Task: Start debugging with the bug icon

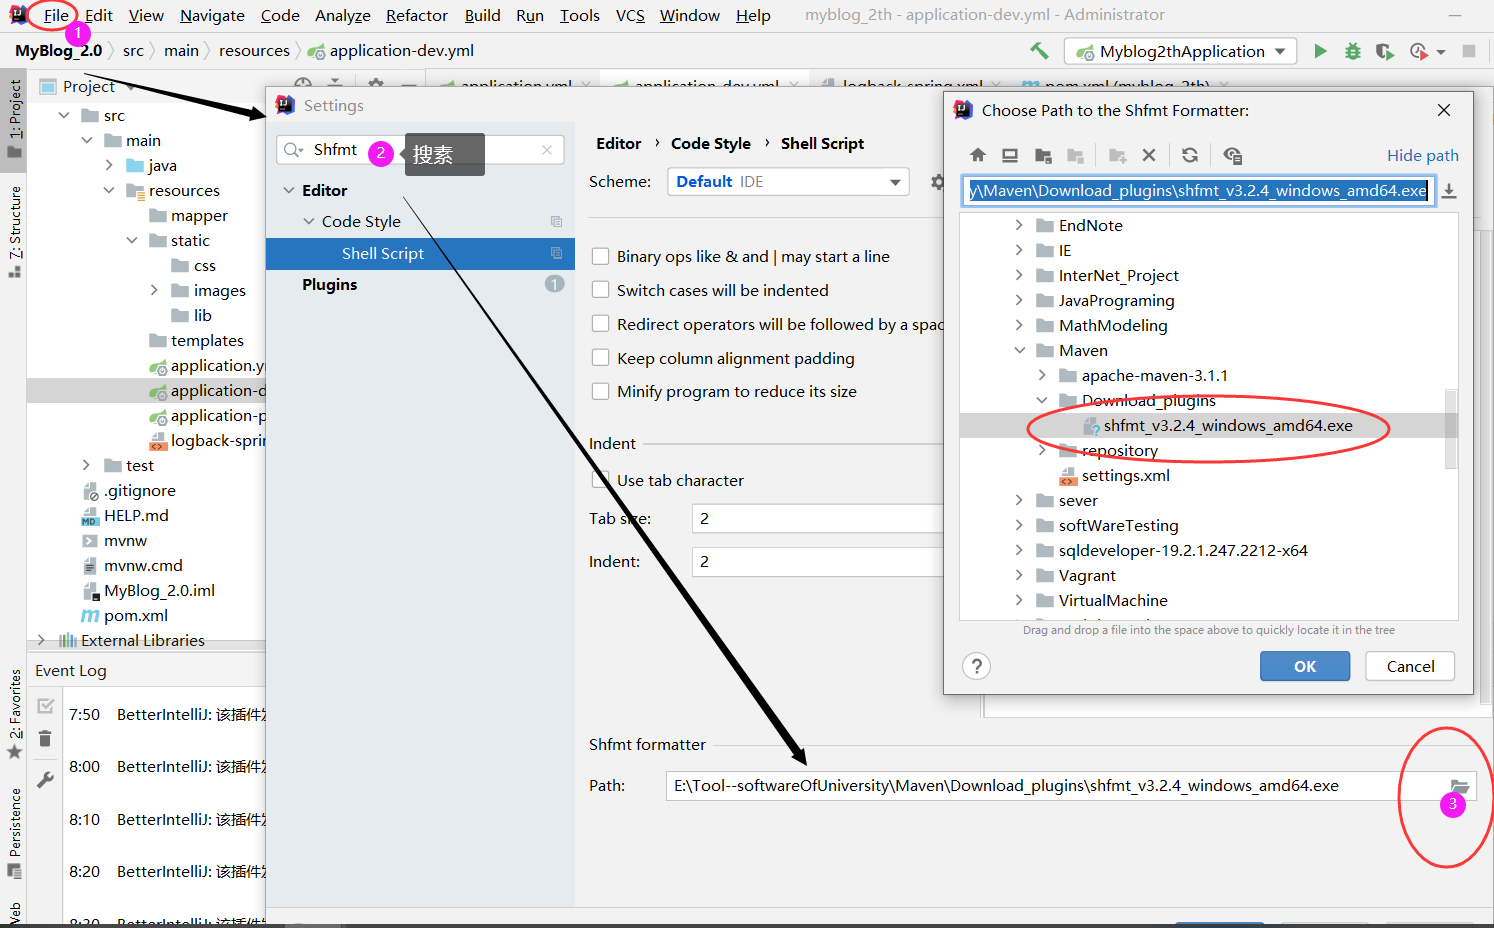Action: [x=1352, y=50]
